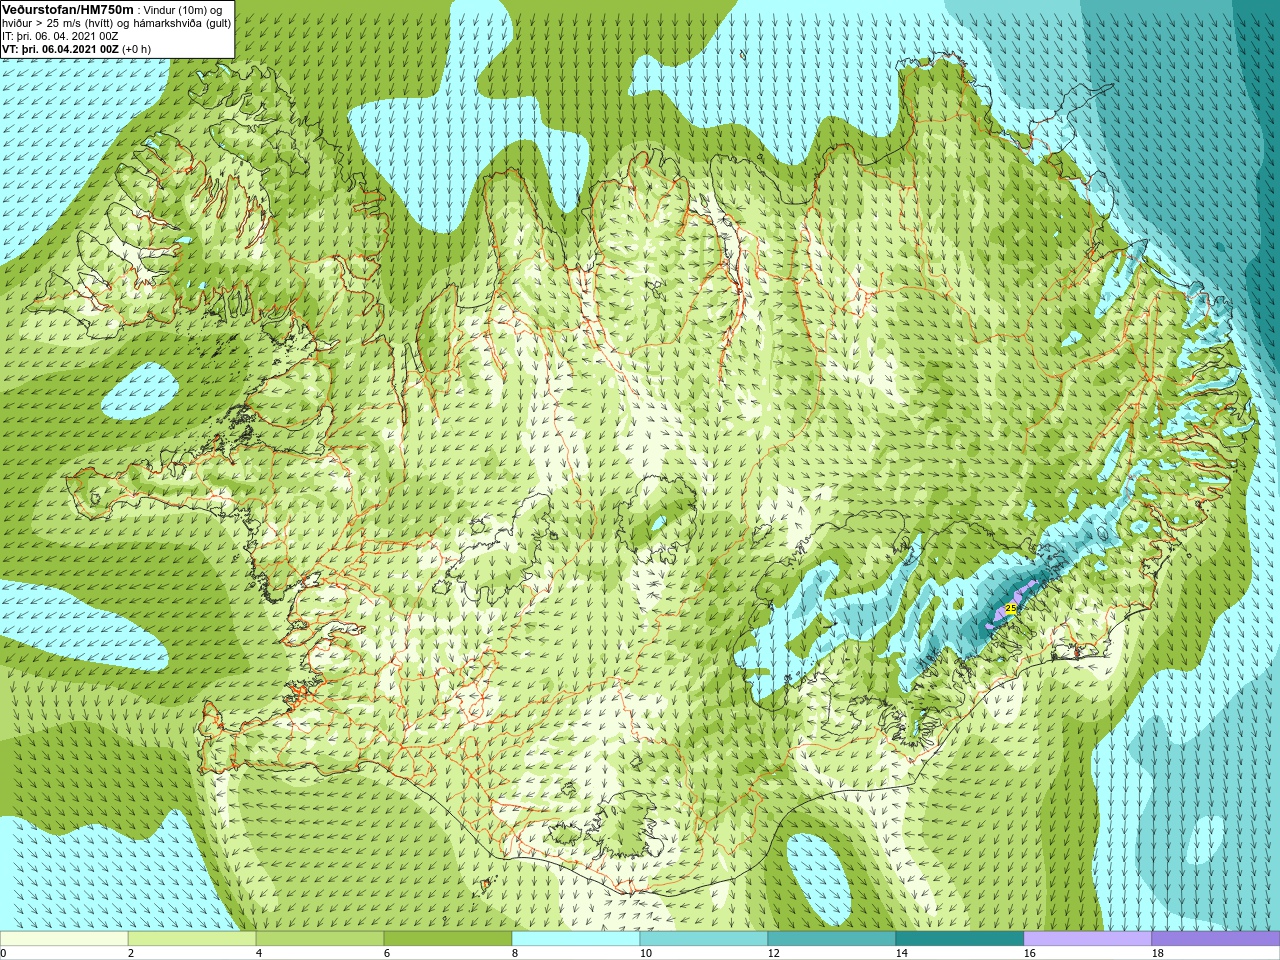Select the medium green 4–6 m/s legend band
The width and height of the screenshot is (1280, 960).
[x=320, y=939]
